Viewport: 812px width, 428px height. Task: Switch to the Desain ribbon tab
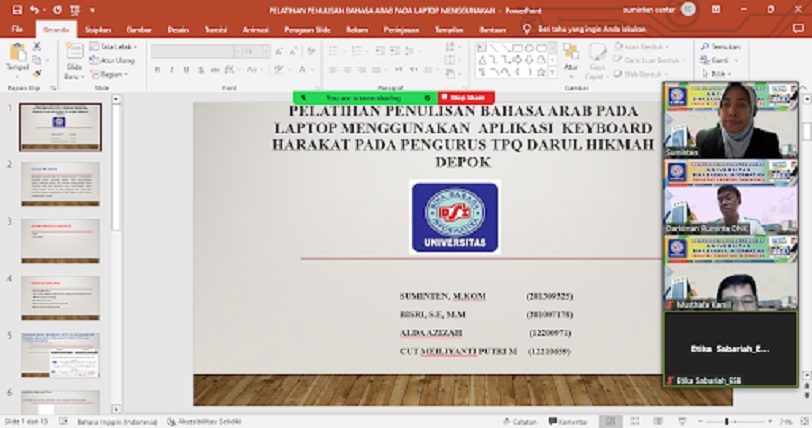tap(178, 30)
